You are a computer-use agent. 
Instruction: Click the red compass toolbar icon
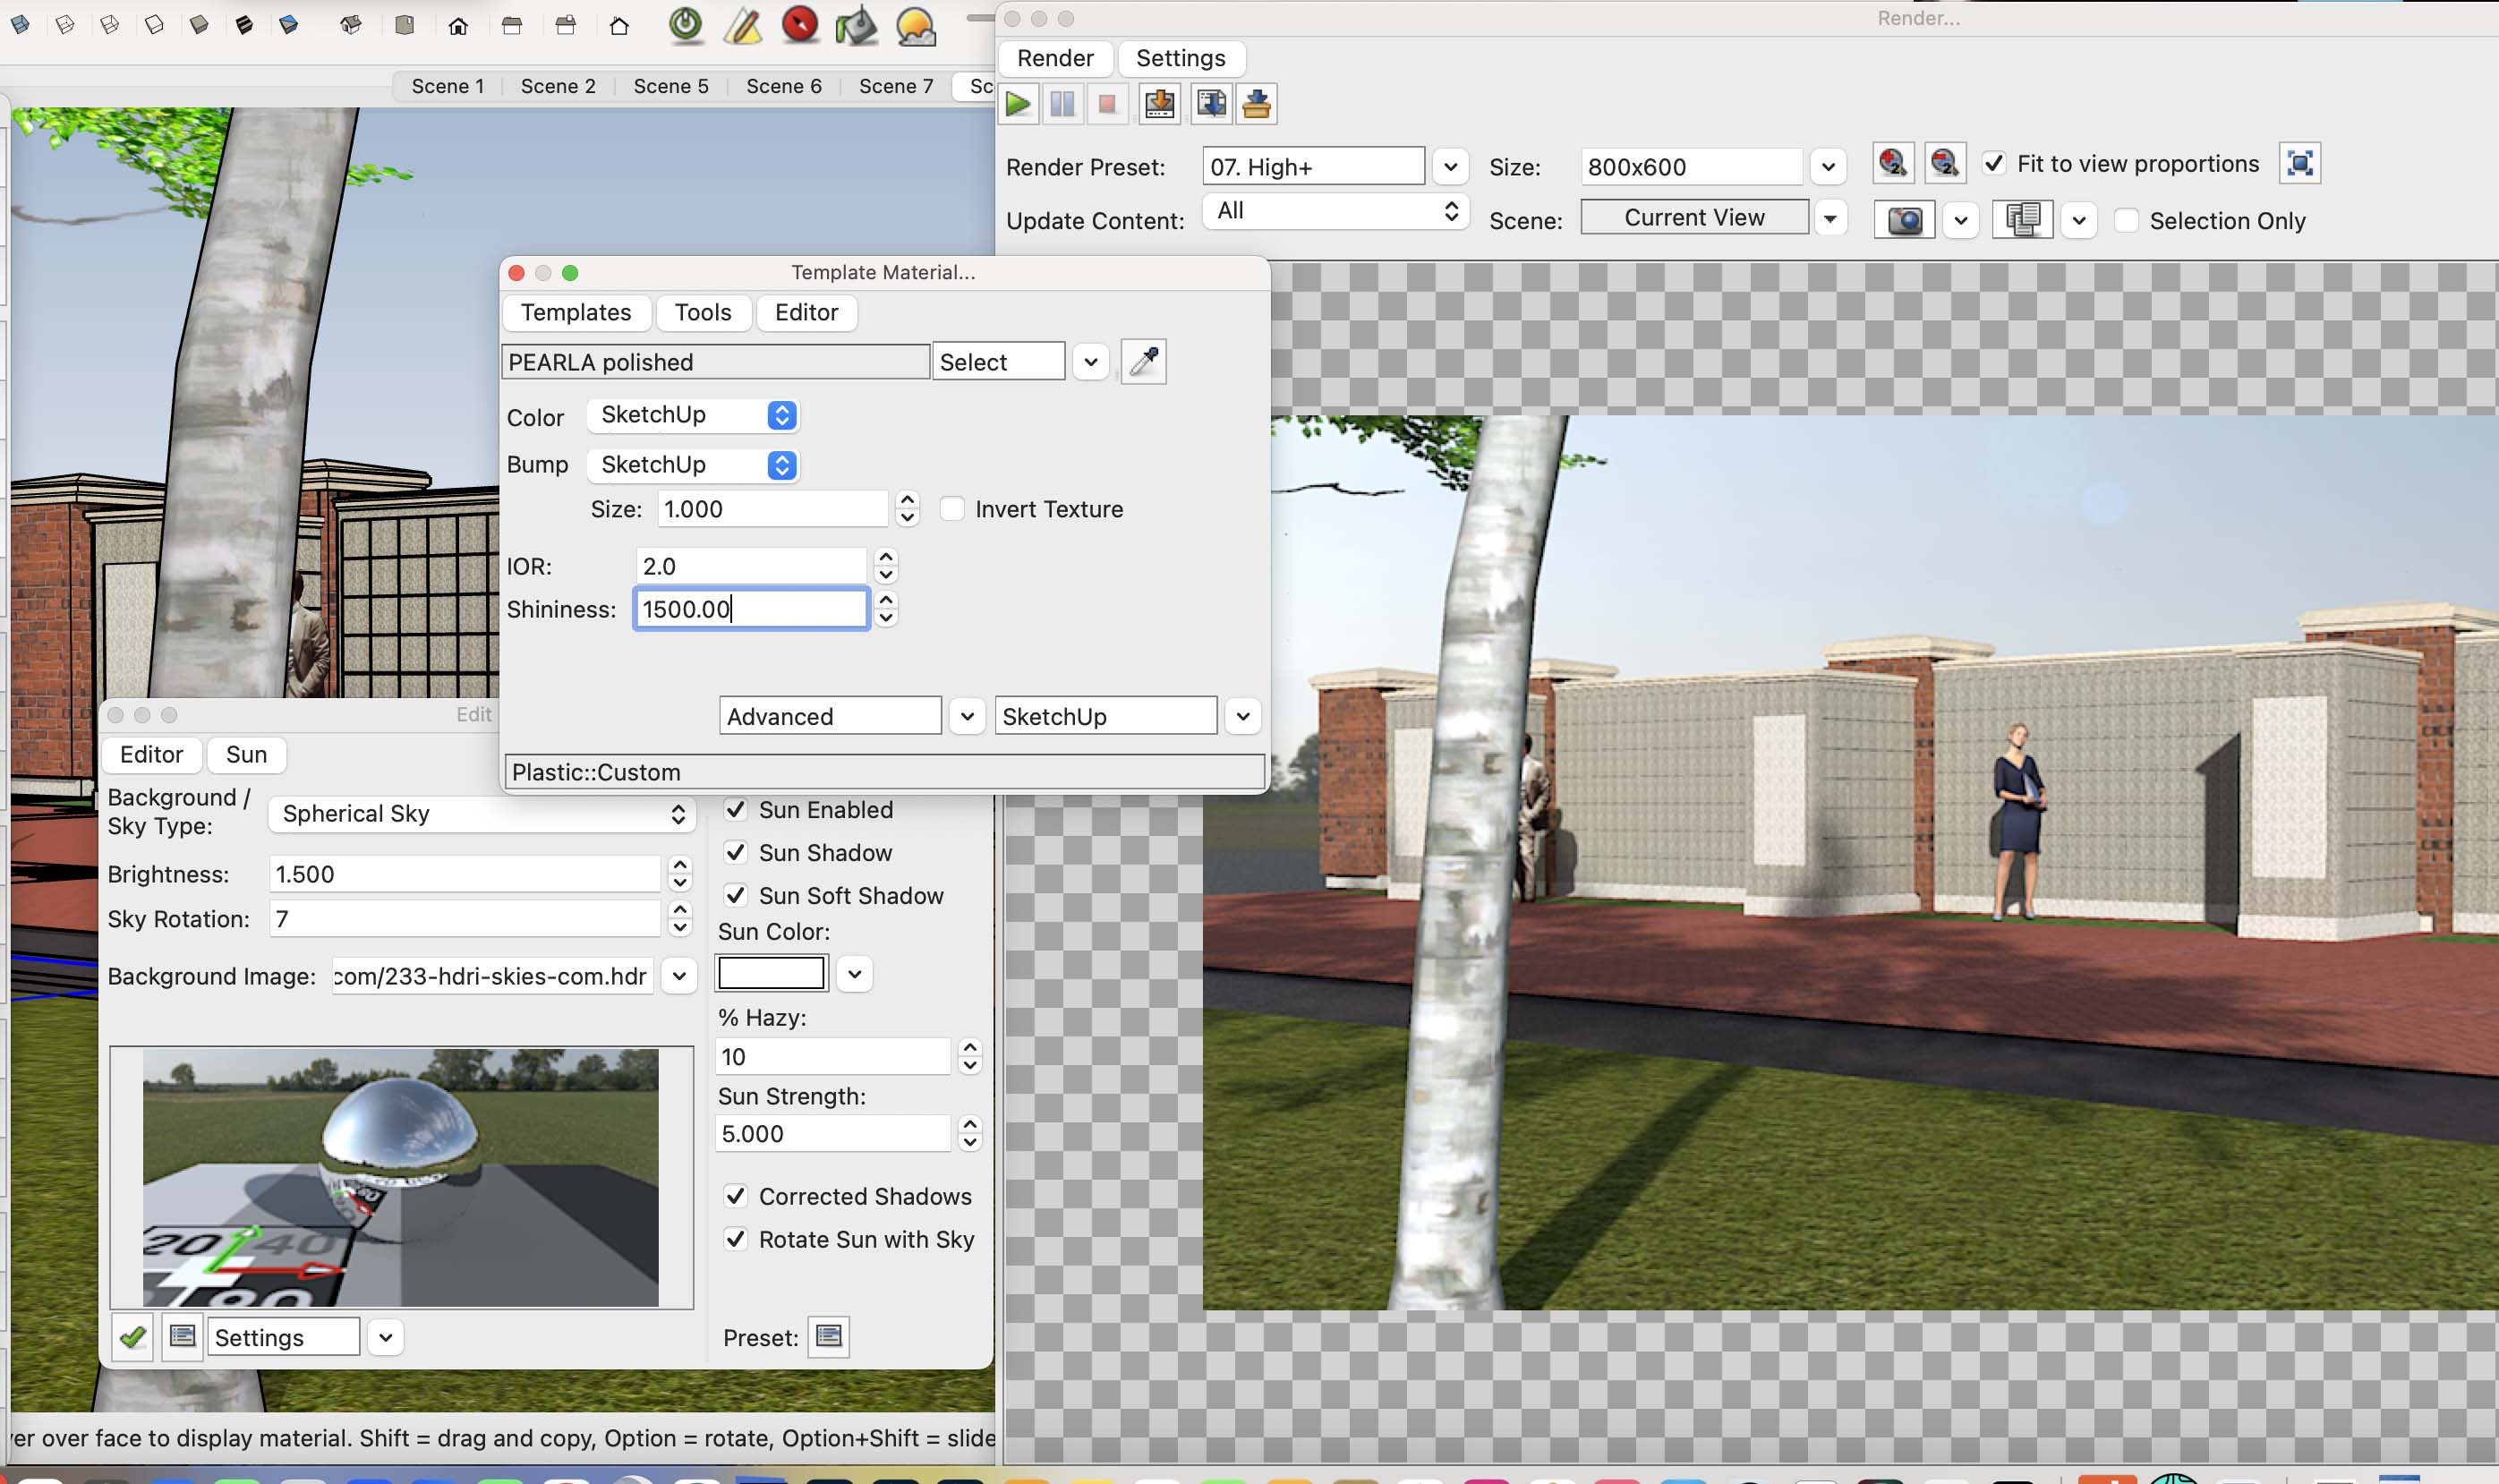coord(800,25)
